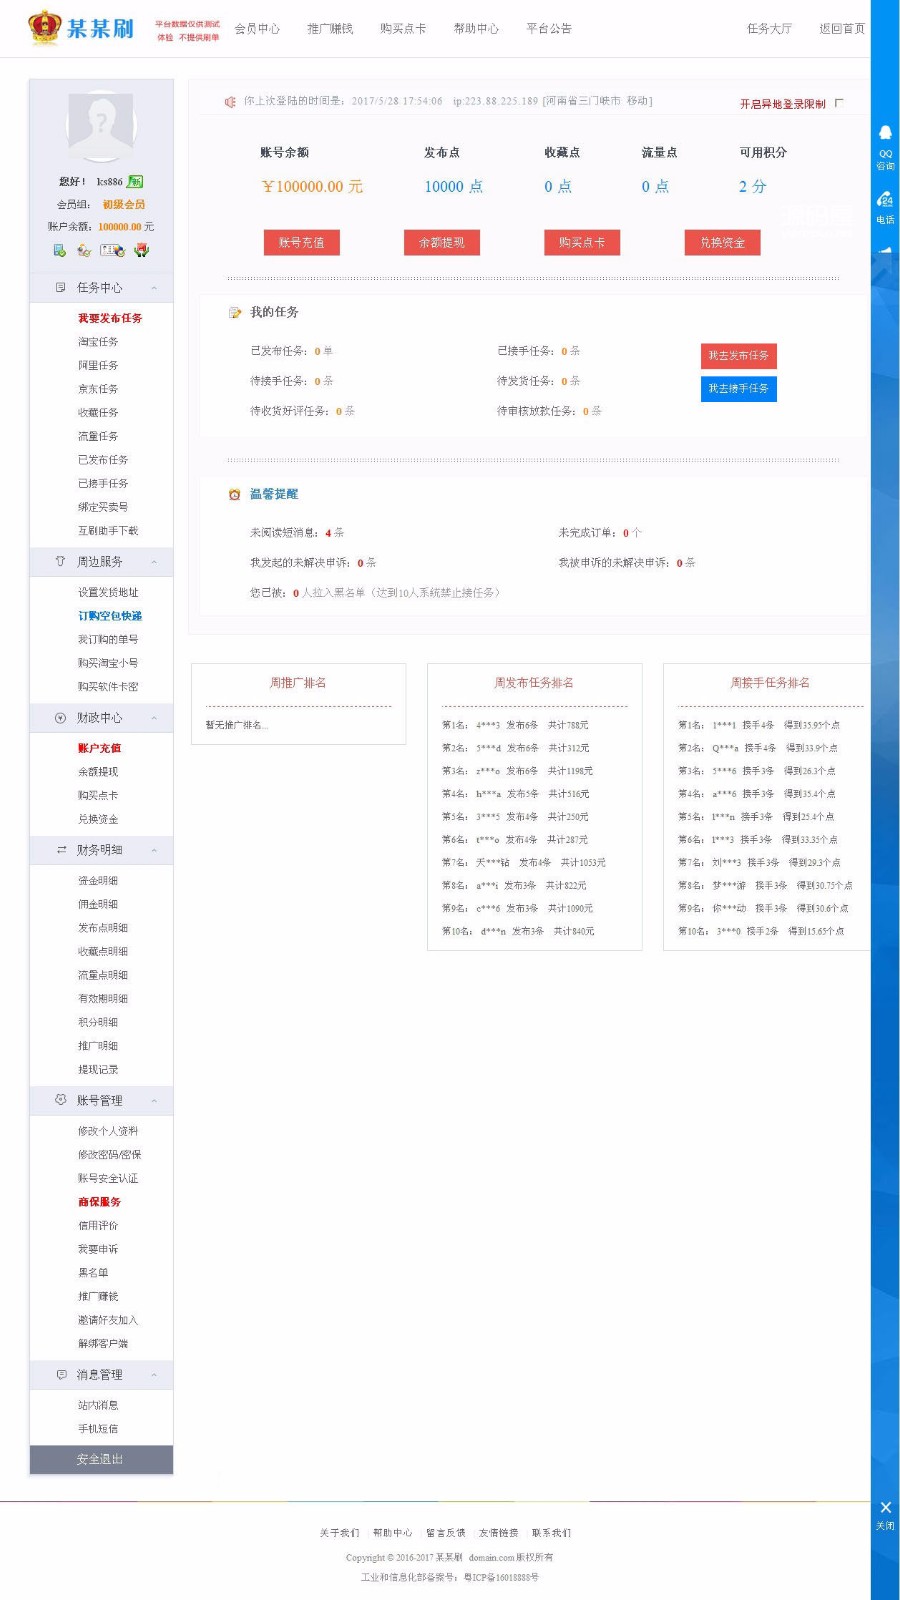Image resolution: width=900 pixels, height=1600 pixels.
Task: Open 淘宝任务 in sidebar
Action: (98, 342)
